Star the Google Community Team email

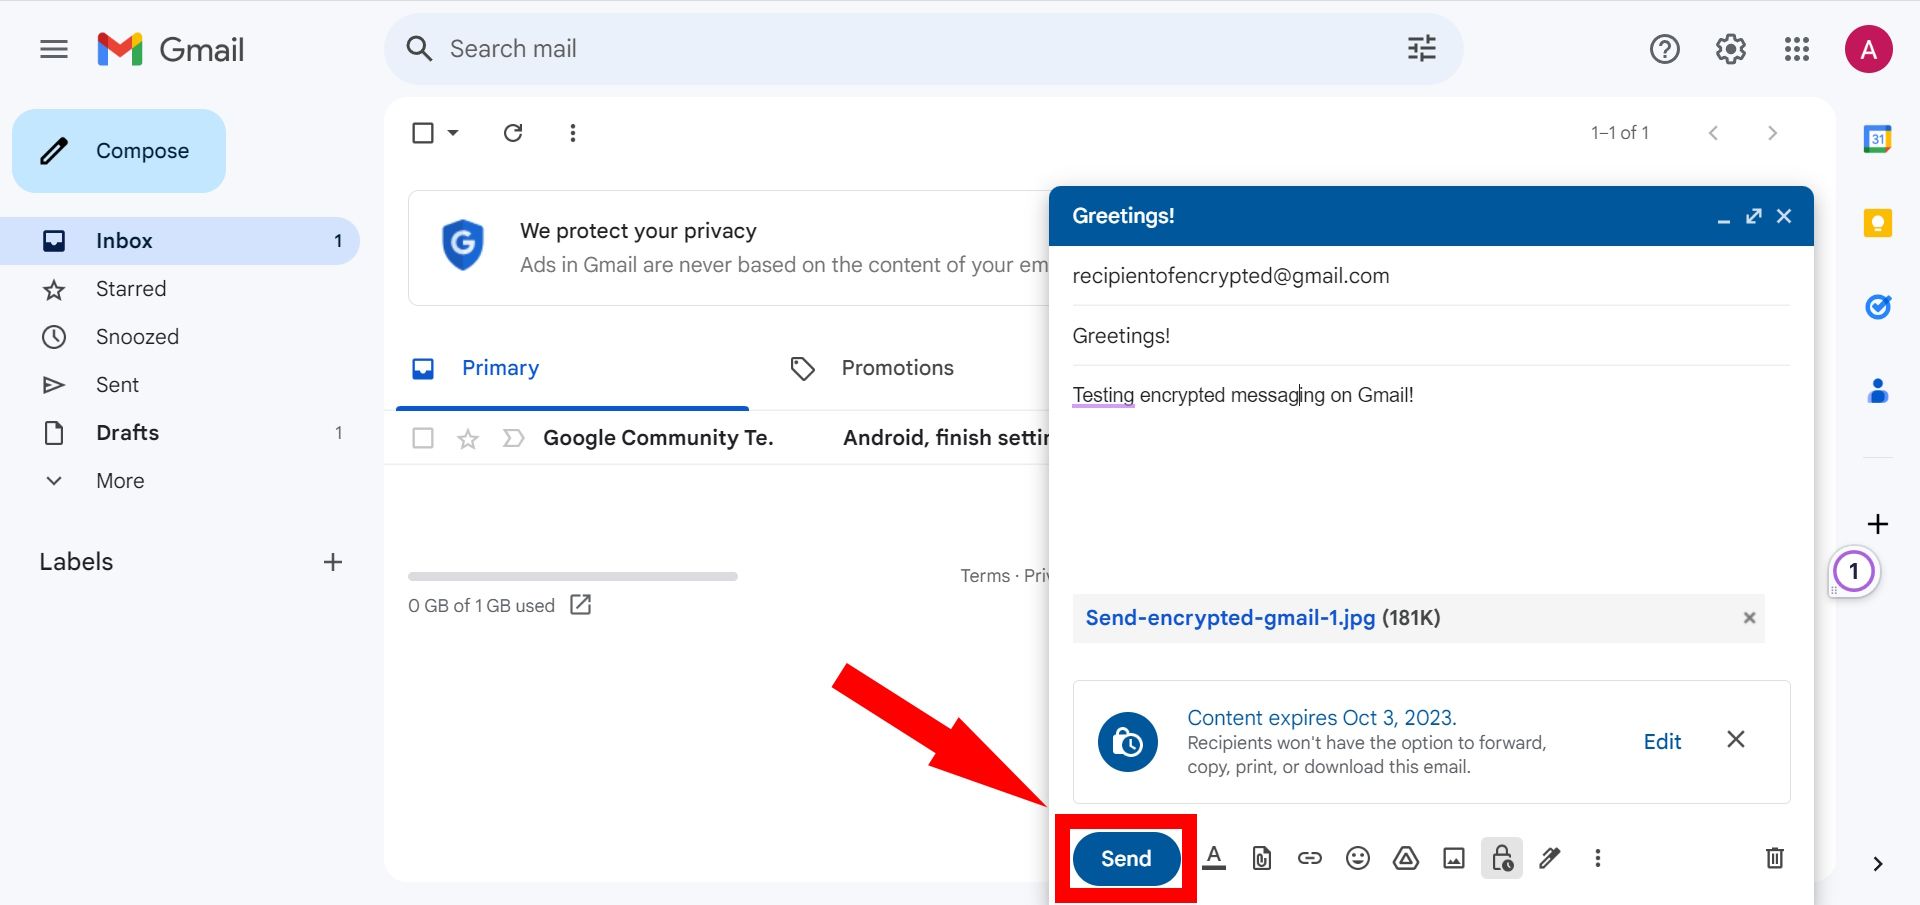(x=467, y=438)
